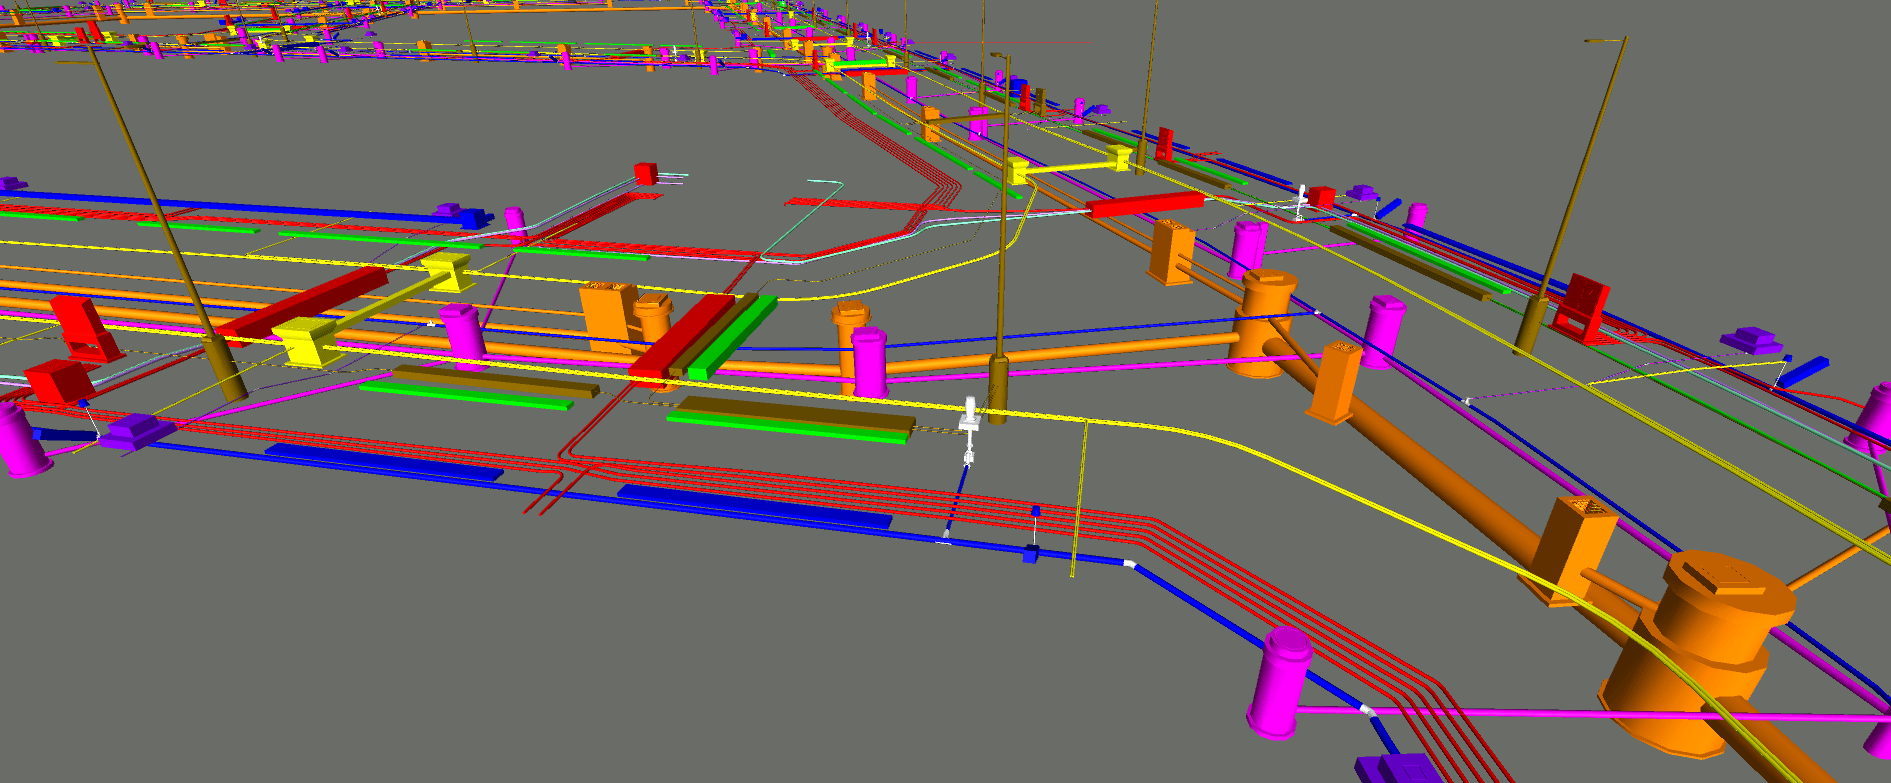The image size is (1891, 783).
Task: Pick the orange box leaning on the diagonal orange pipe
Action: 1334,382
